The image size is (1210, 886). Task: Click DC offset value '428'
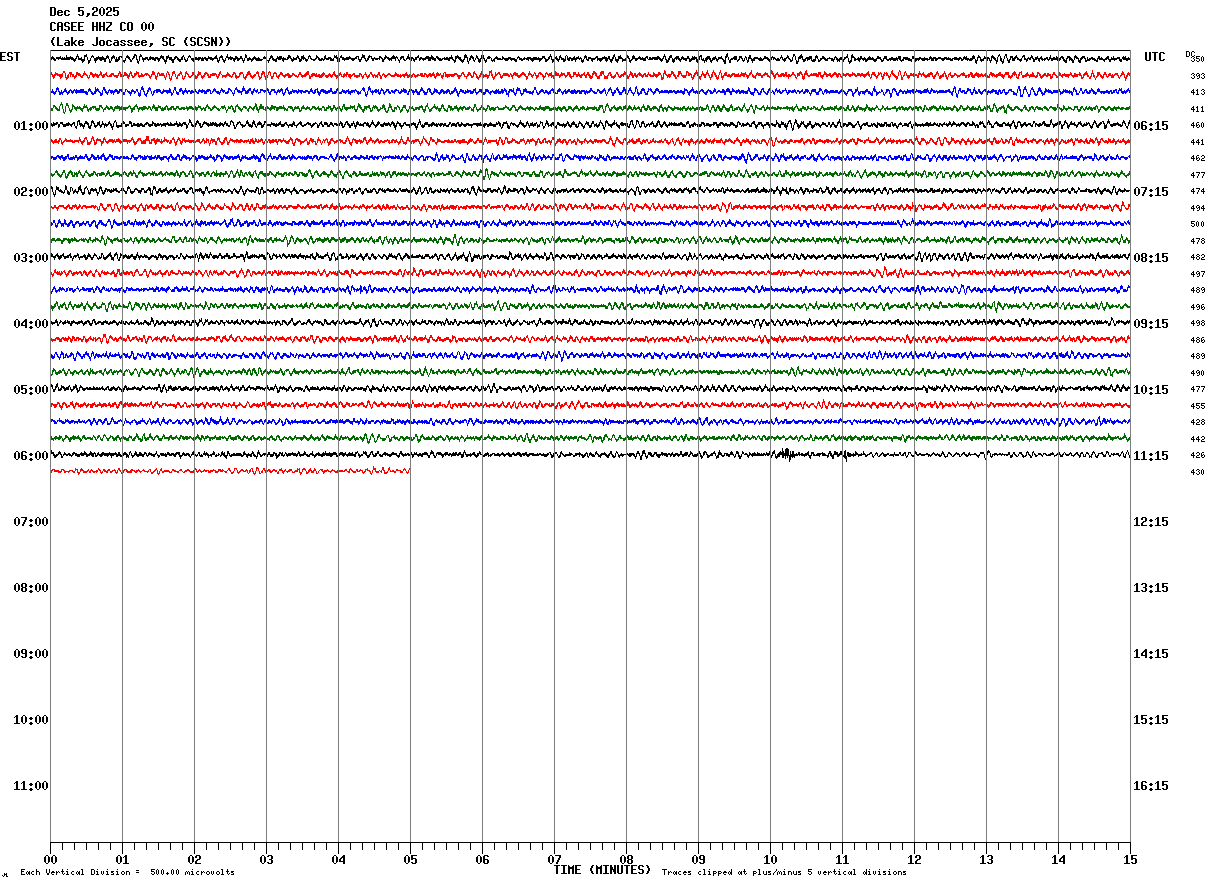pos(1197,423)
